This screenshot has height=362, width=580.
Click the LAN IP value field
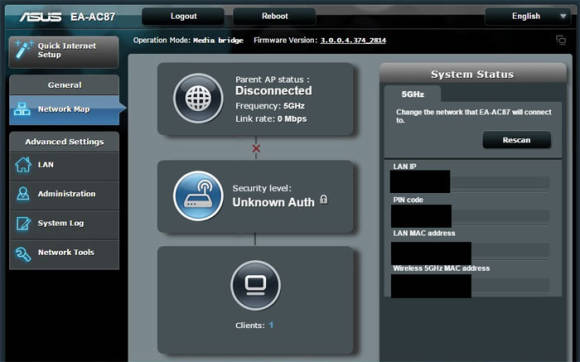(x=470, y=182)
